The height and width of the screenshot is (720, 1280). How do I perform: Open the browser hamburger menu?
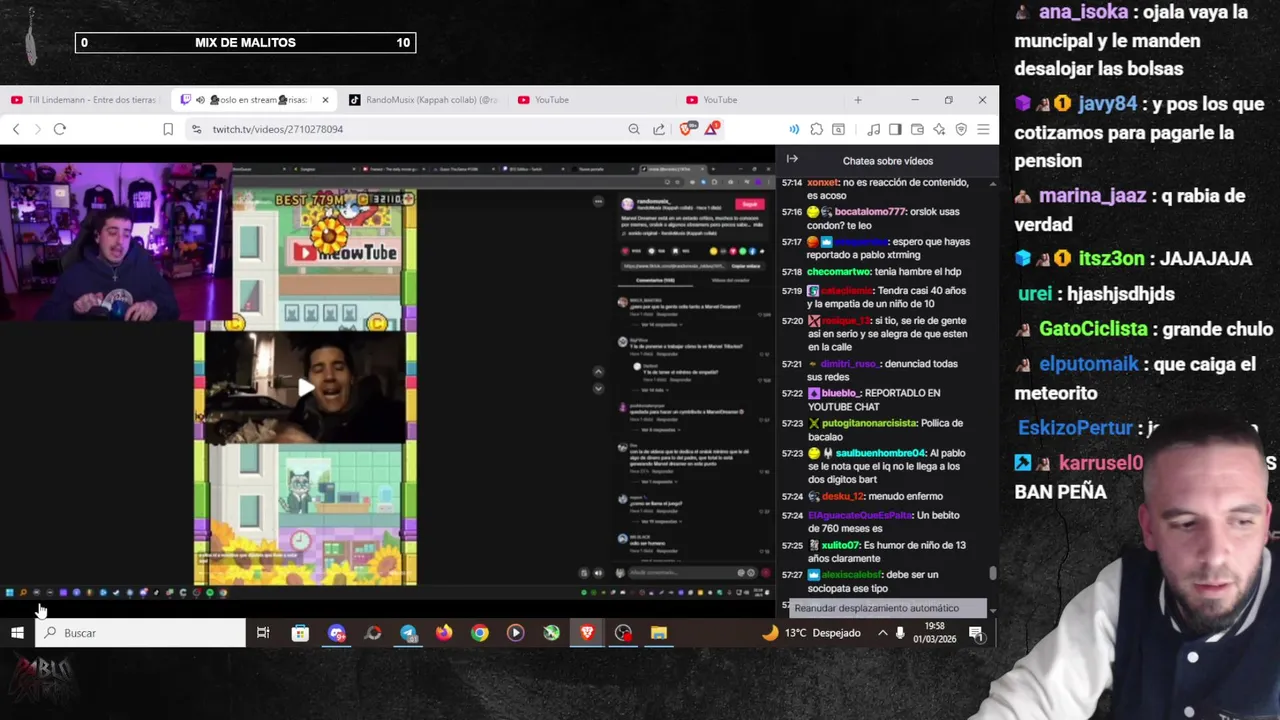[983, 129]
